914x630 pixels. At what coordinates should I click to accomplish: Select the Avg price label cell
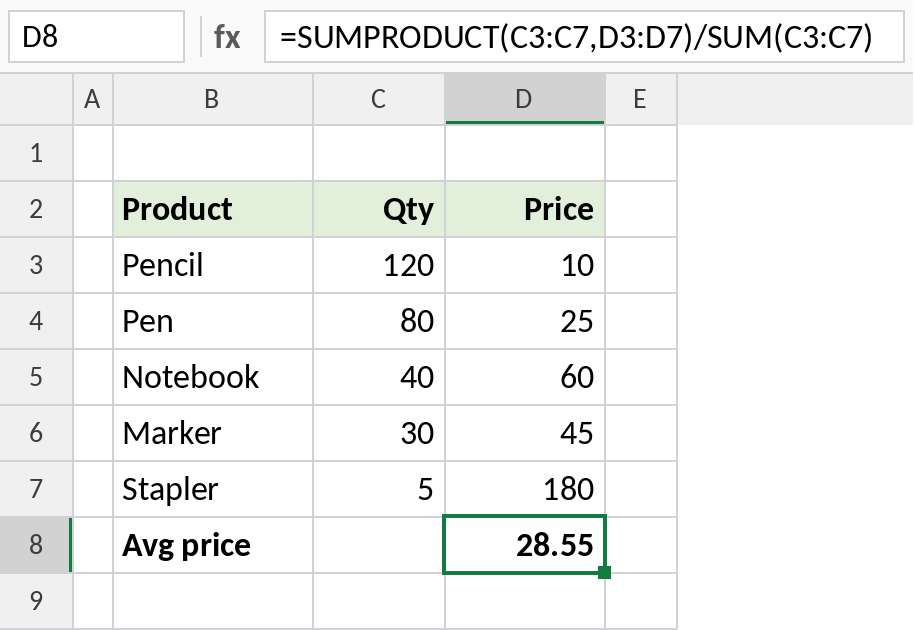[x=213, y=544]
